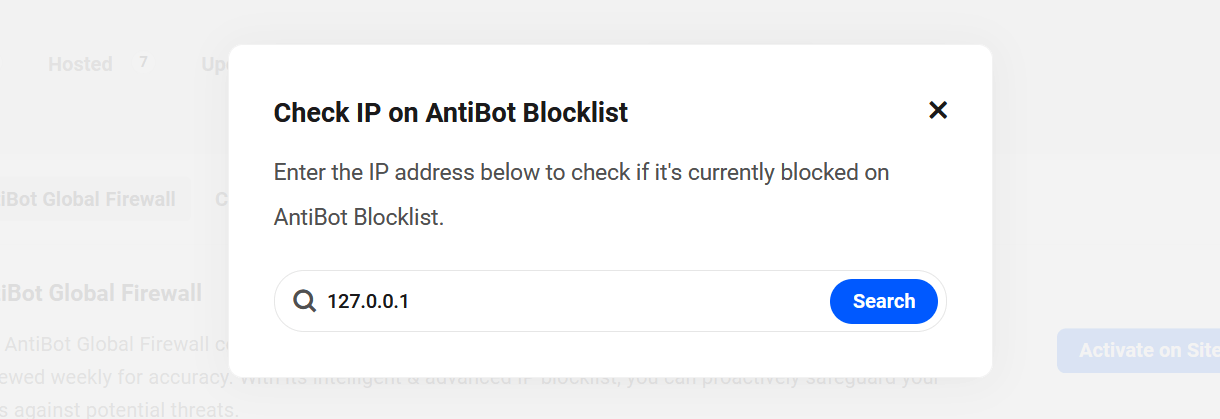Viewport: 1220px width, 419px height.
Task: Open the AntiBot Global Firewall pill tab
Action: point(88,199)
